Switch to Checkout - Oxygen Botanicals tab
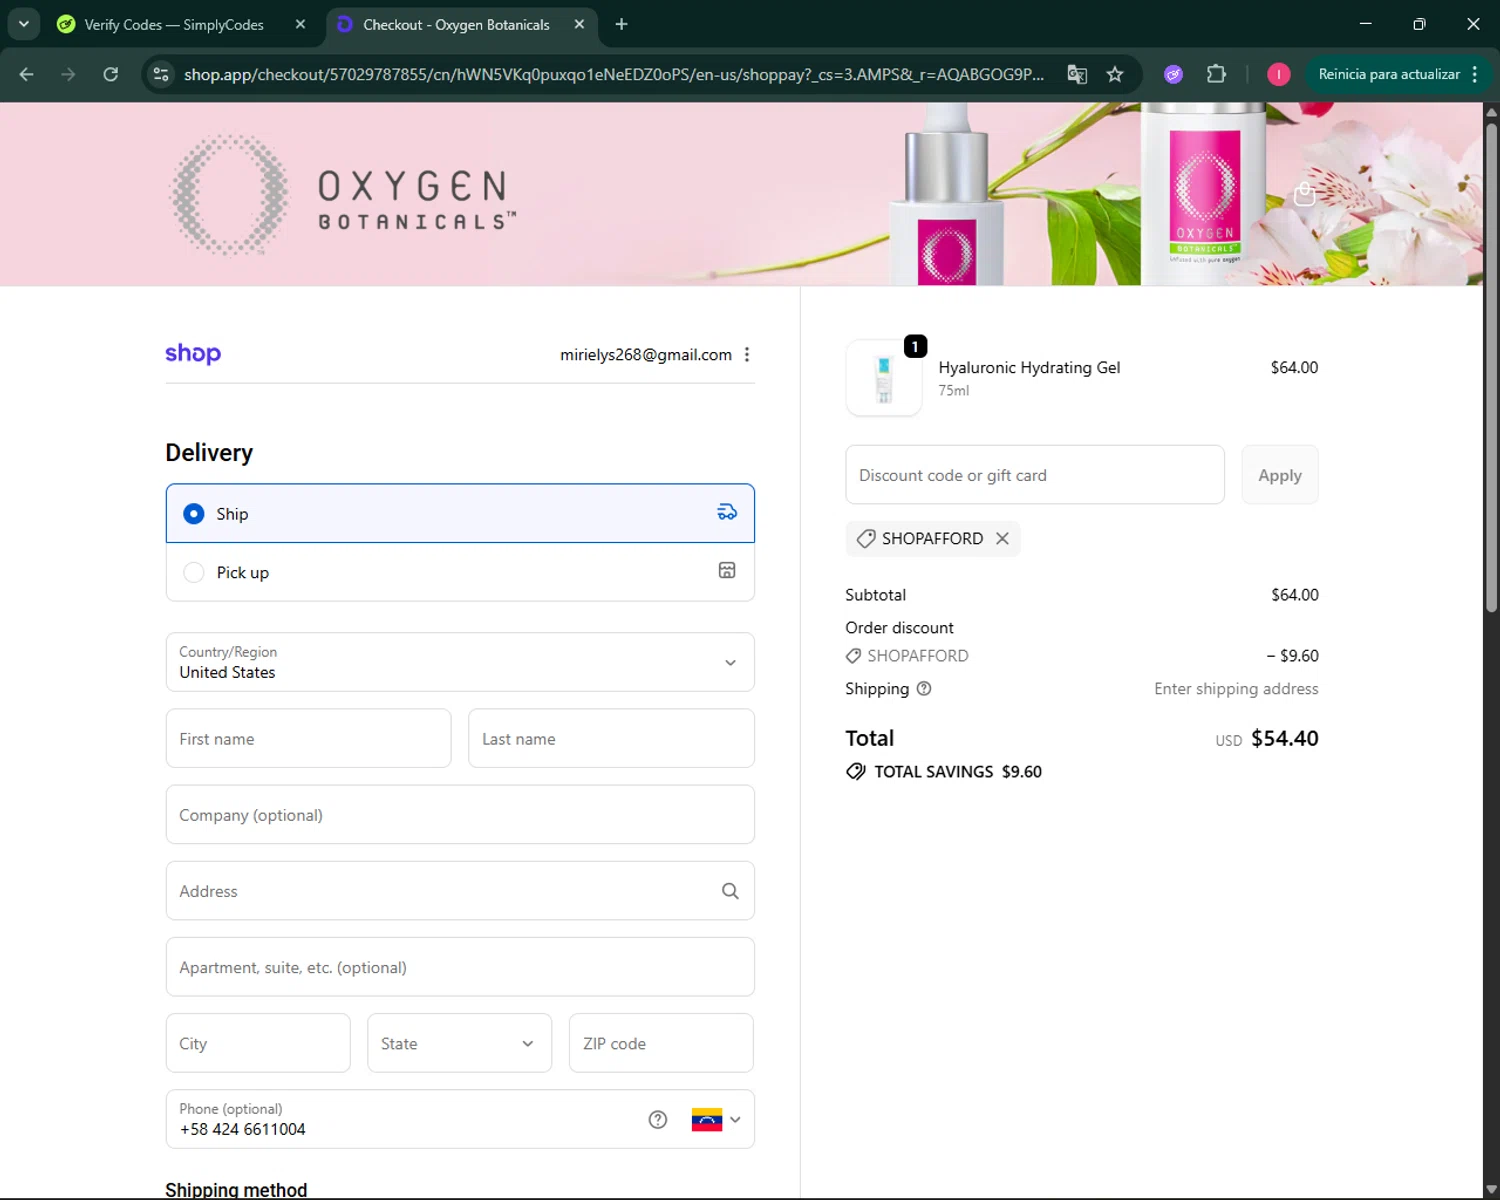 [x=455, y=24]
